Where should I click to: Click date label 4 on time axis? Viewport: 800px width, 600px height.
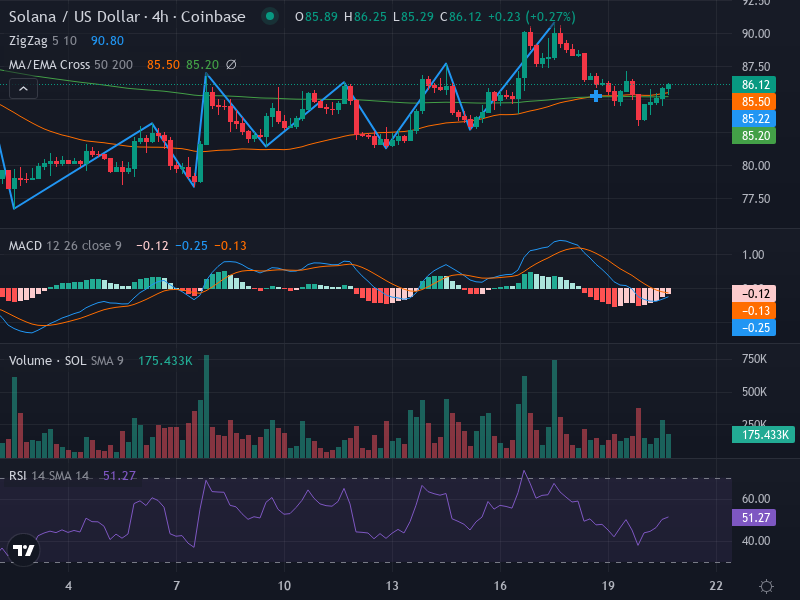tap(68, 586)
